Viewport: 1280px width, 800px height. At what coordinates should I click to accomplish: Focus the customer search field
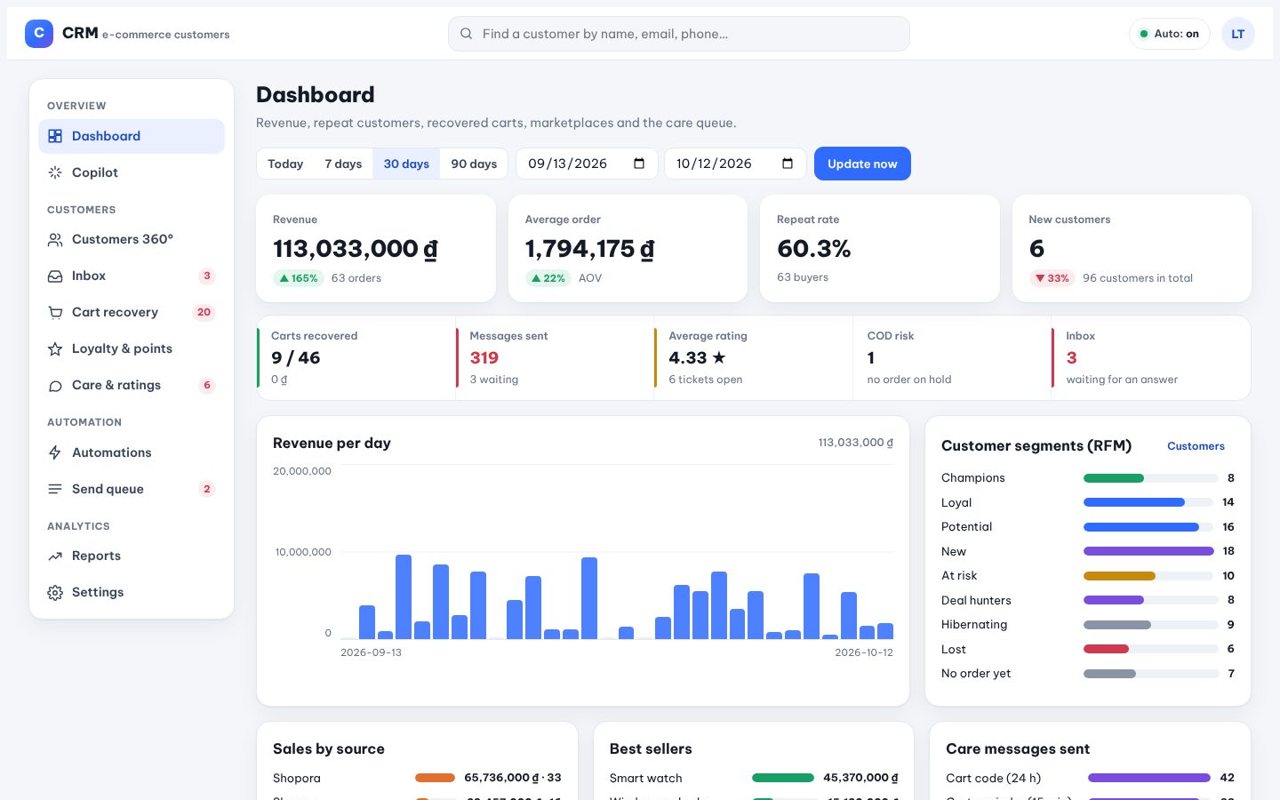679,34
